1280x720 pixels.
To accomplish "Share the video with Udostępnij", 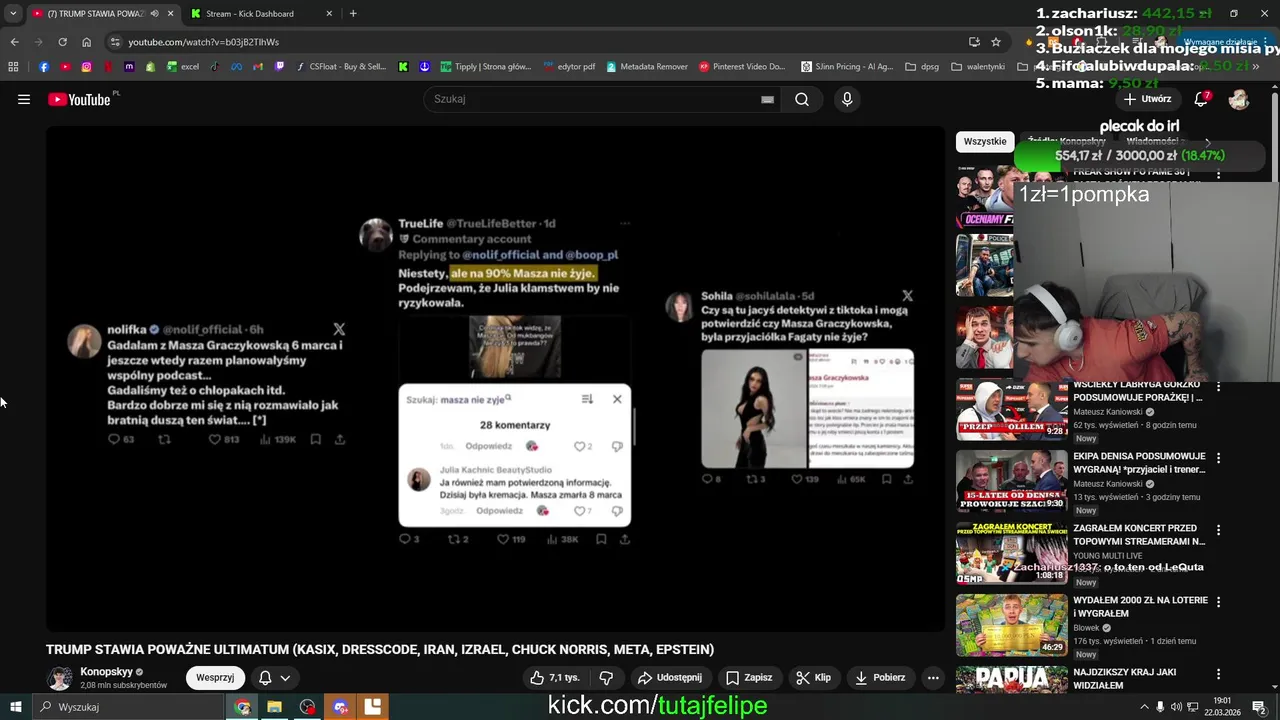I will 670,677.
